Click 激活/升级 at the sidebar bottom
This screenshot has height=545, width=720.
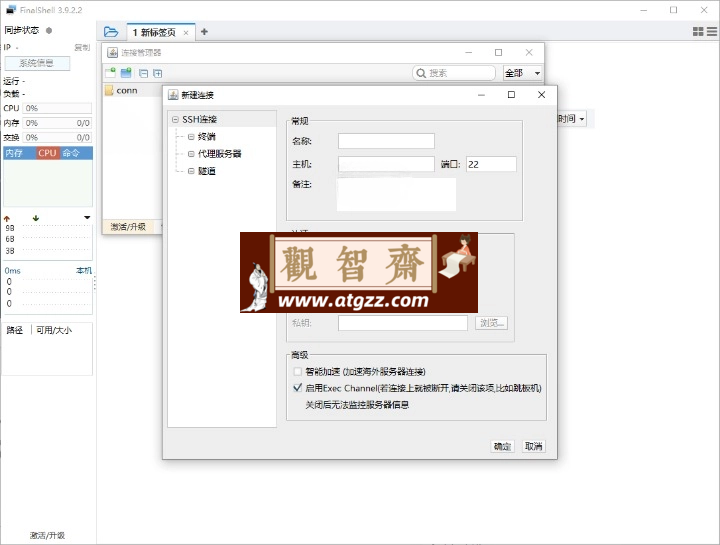pyautogui.click(x=47, y=535)
